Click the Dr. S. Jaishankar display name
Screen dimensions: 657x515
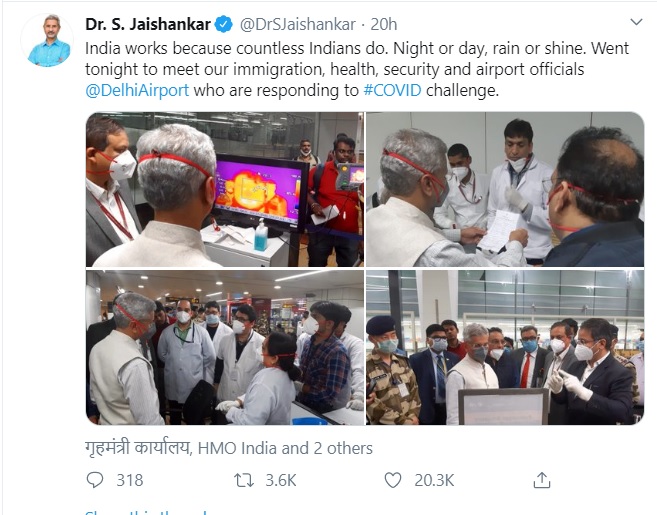[148, 24]
